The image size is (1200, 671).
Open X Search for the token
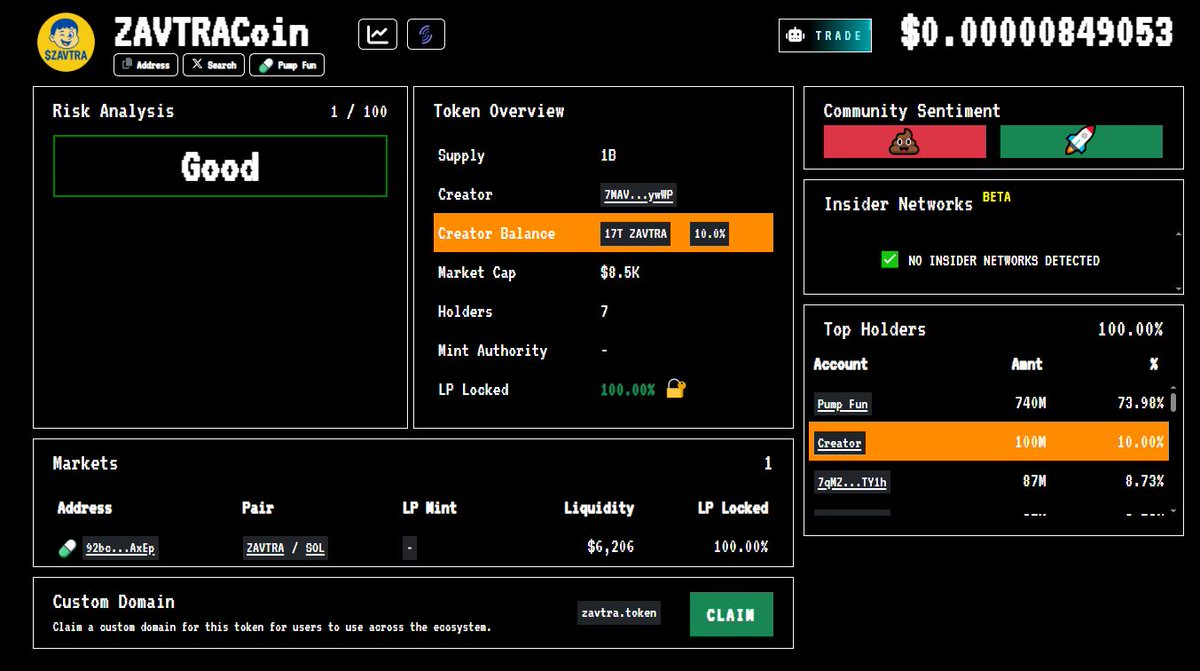(213, 65)
